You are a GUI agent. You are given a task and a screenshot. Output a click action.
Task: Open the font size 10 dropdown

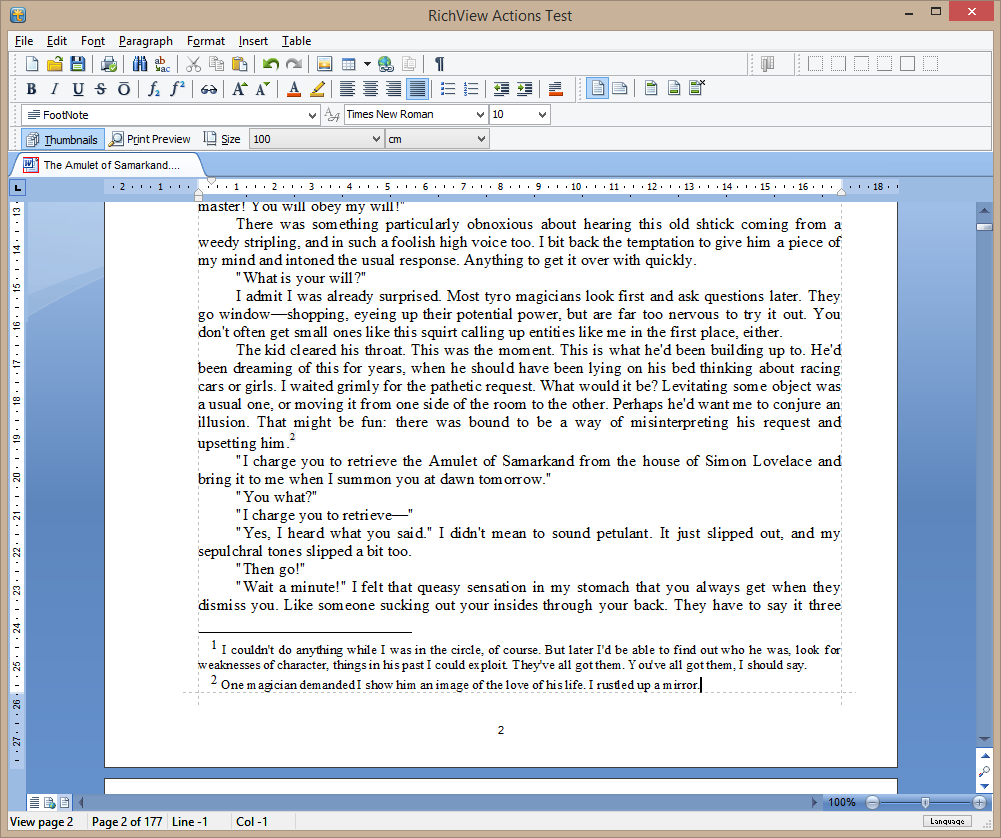click(x=542, y=115)
